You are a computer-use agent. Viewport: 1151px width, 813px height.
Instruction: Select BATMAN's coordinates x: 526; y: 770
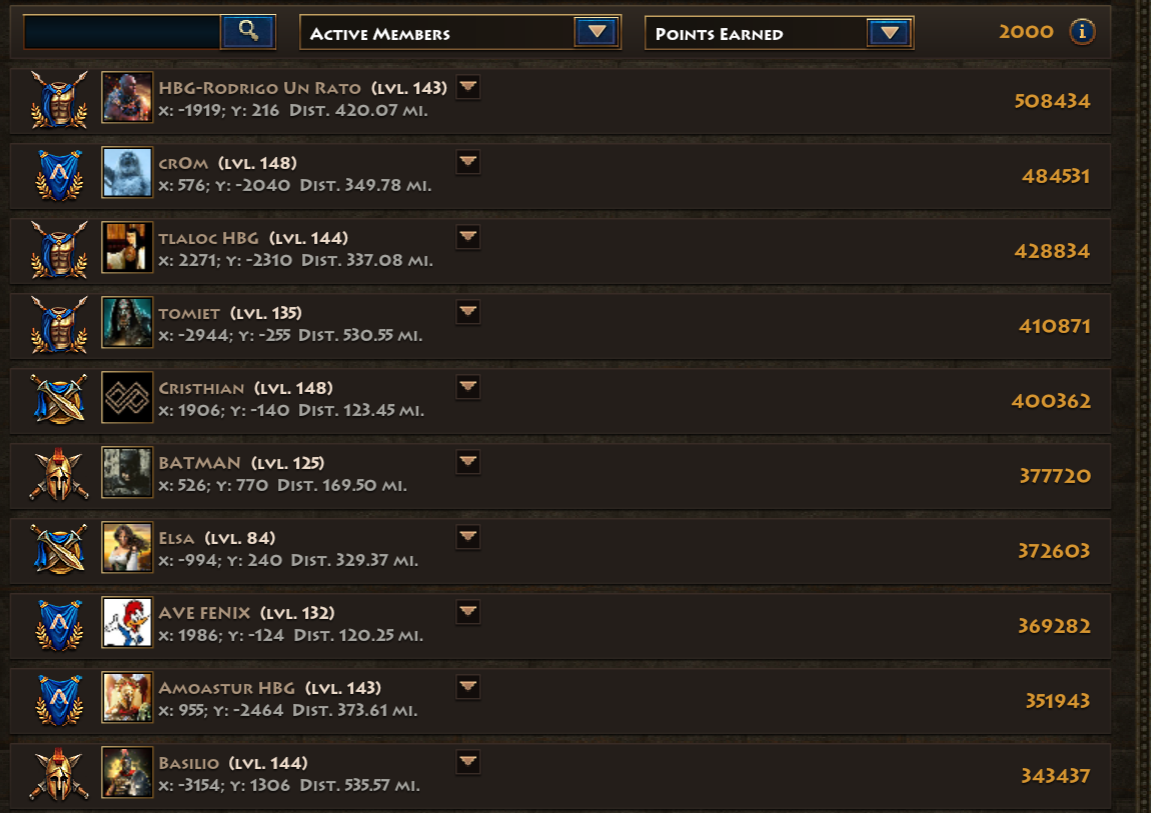pyautogui.click(x=214, y=486)
